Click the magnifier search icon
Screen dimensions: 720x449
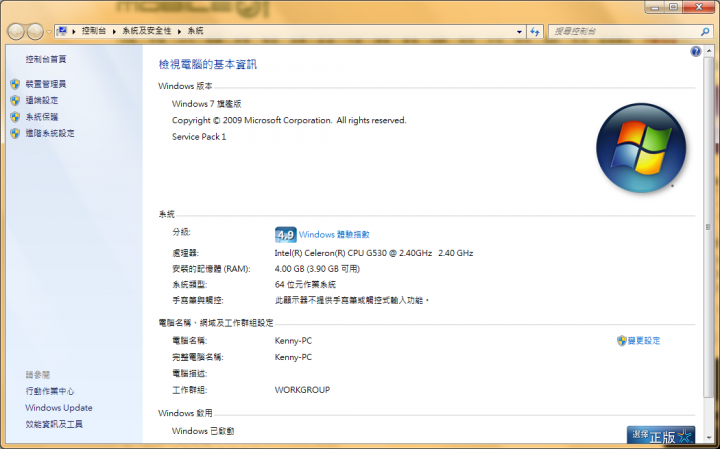tap(705, 32)
